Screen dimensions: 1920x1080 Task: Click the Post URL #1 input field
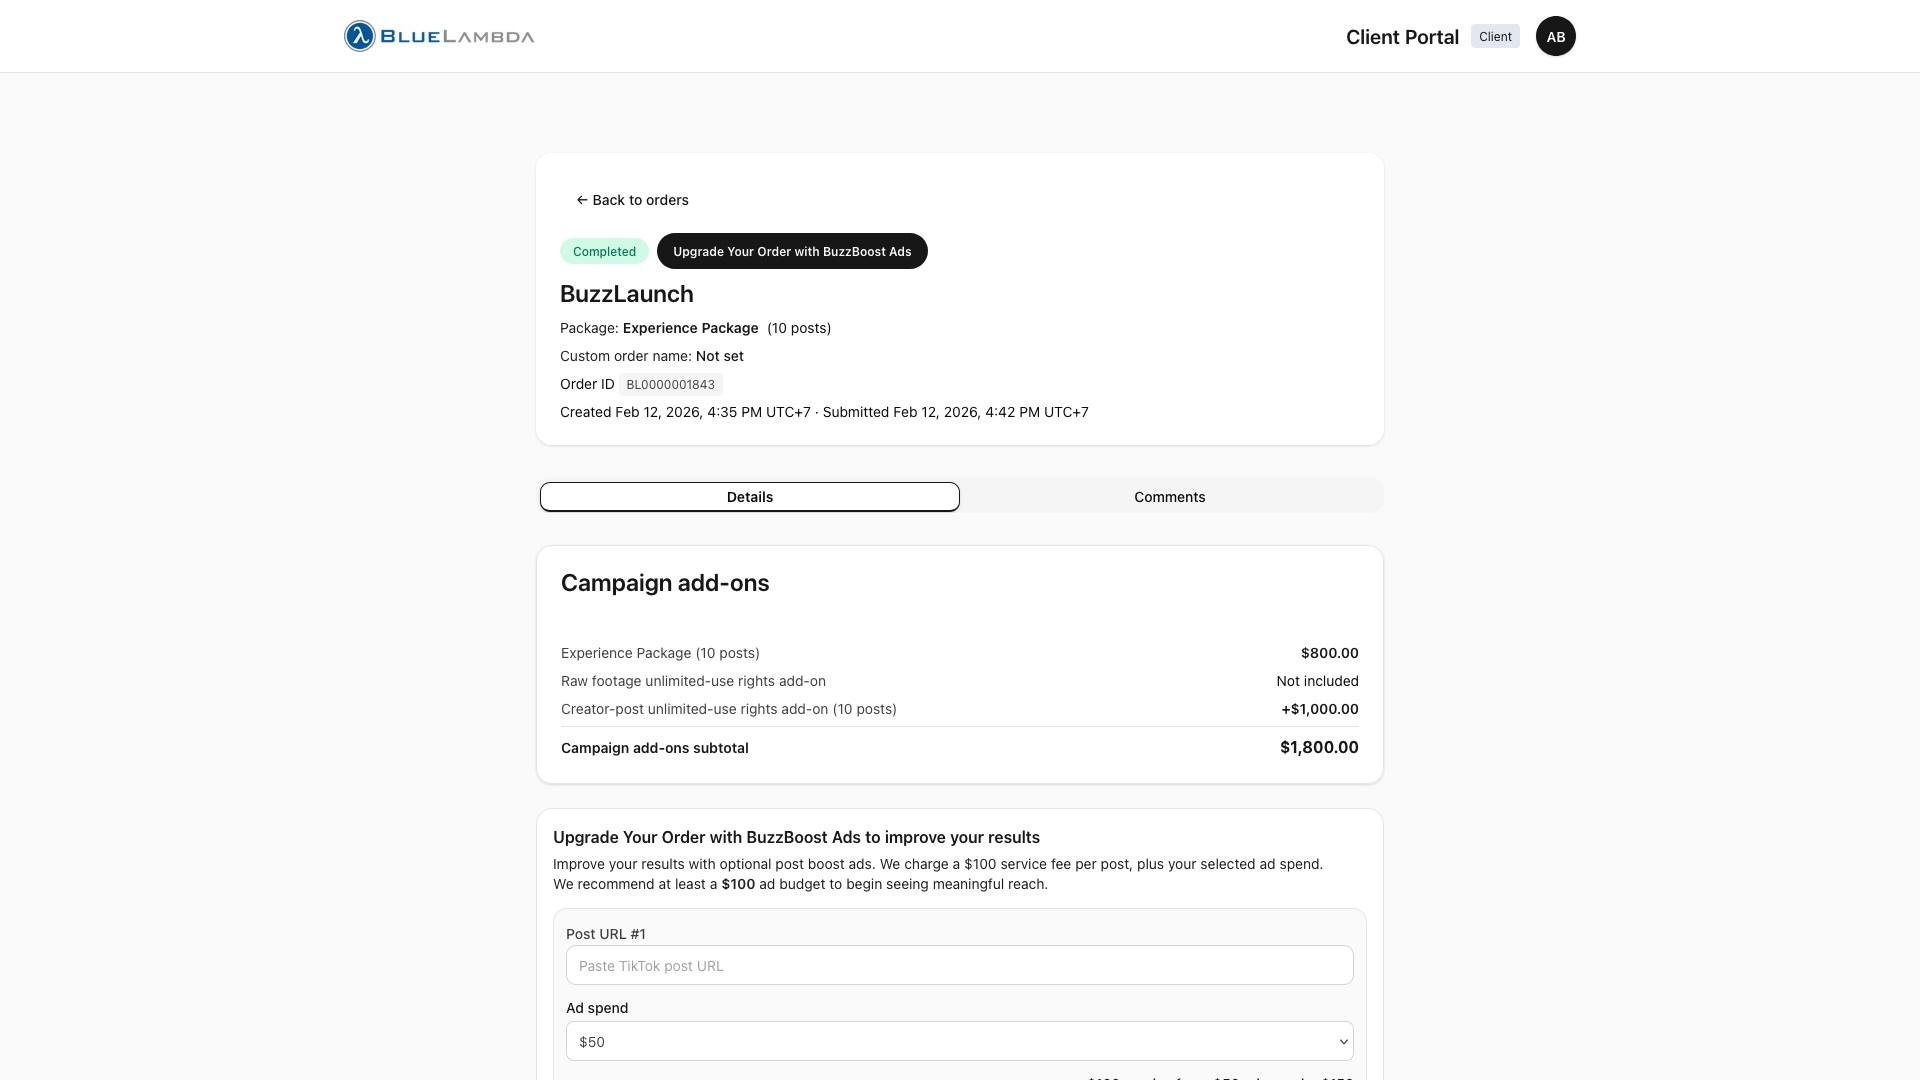click(959, 965)
